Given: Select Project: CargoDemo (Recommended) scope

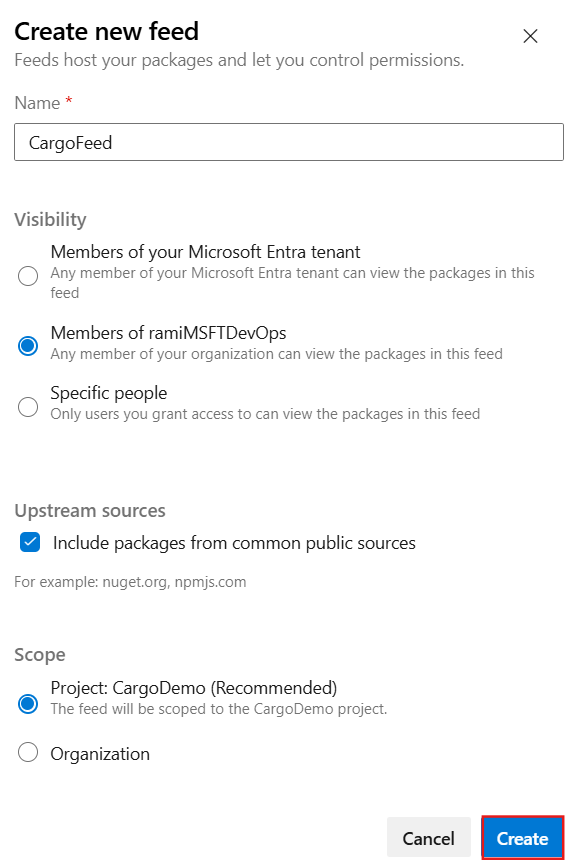Looking at the screenshot, I should tap(27, 704).
